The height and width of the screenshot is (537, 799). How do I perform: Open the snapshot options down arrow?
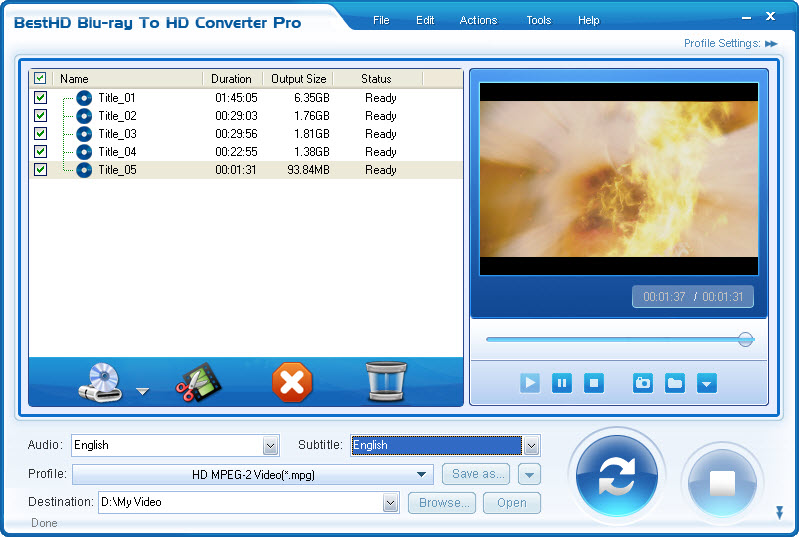click(707, 383)
